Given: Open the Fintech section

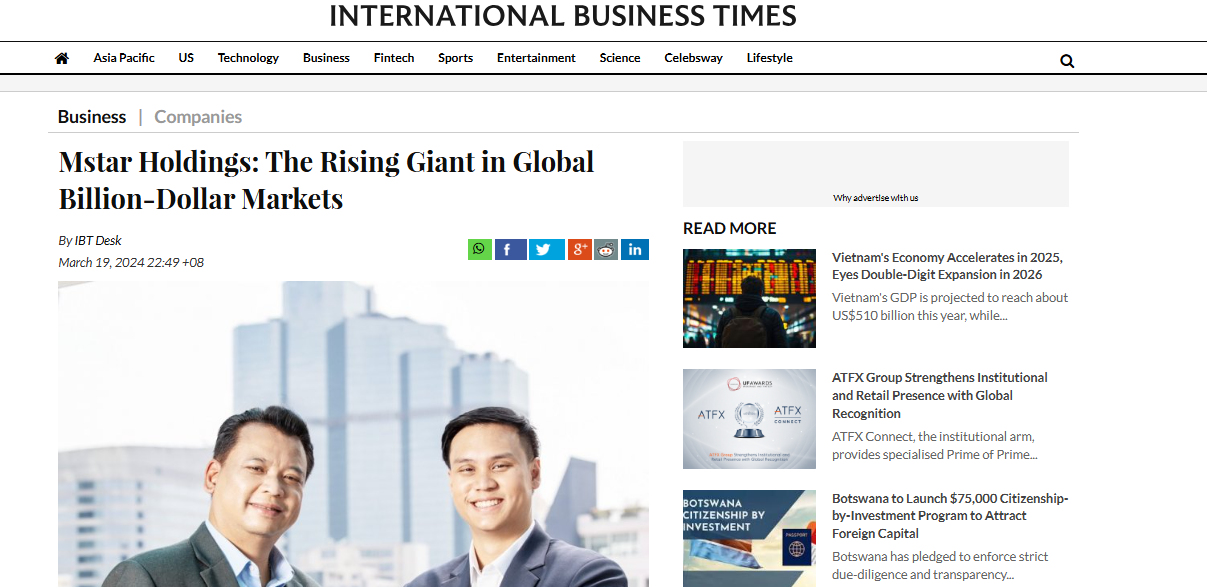Looking at the screenshot, I should click(x=393, y=58).
